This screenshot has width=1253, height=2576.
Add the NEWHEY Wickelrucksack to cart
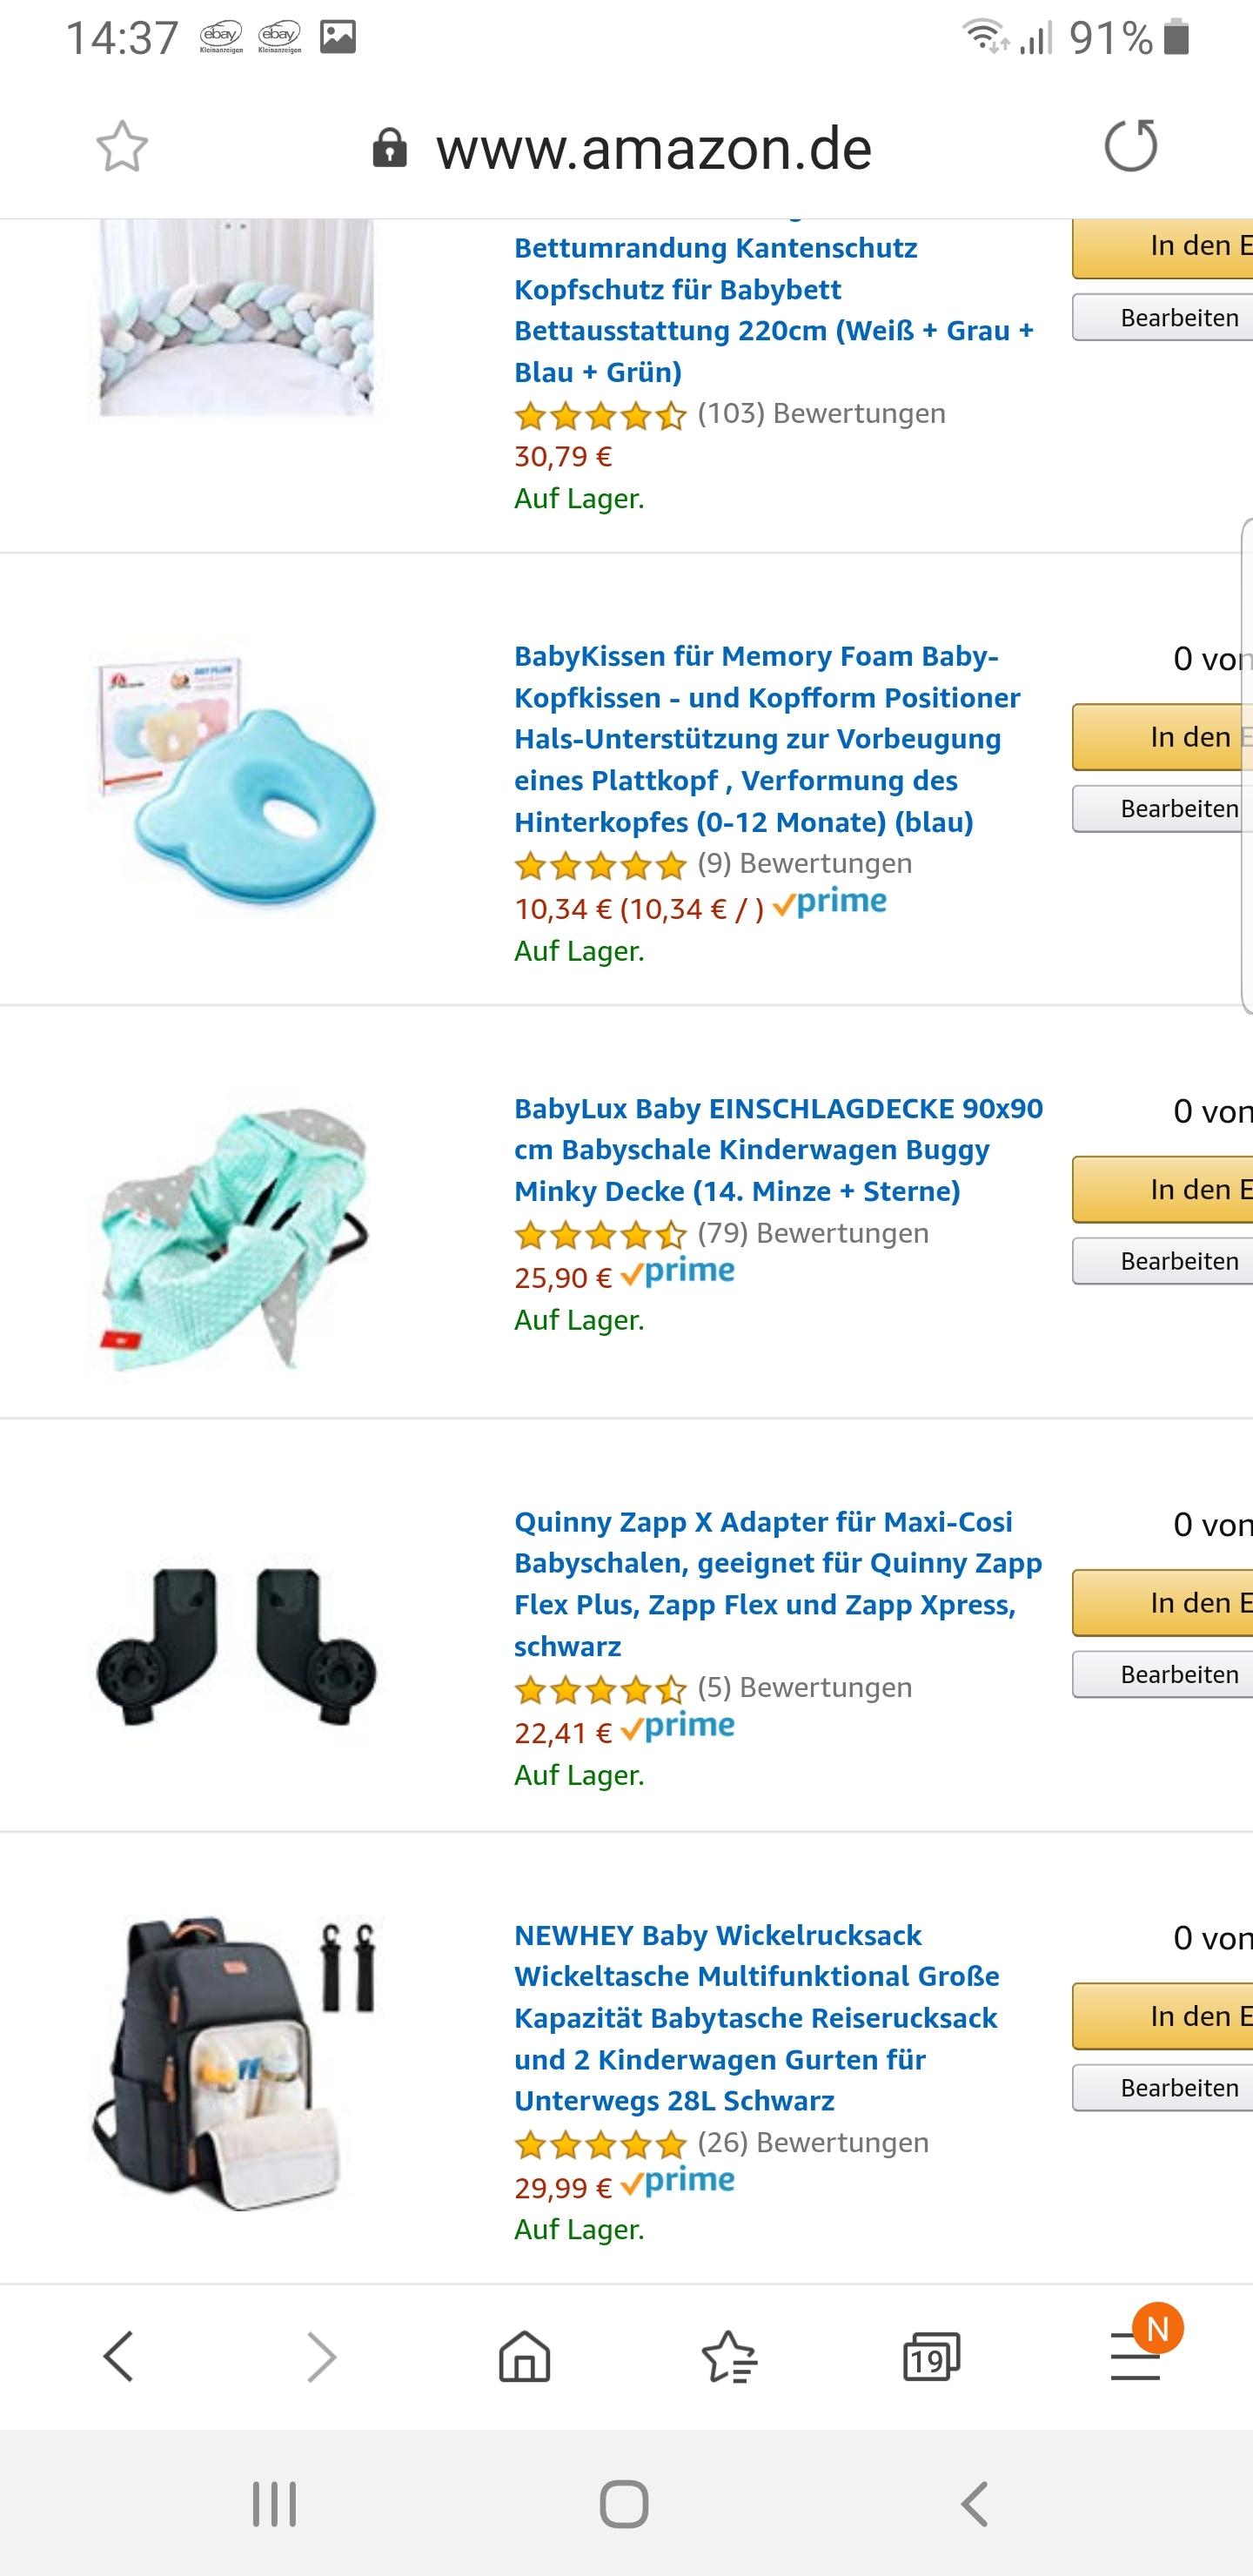click(1163, 2017)
